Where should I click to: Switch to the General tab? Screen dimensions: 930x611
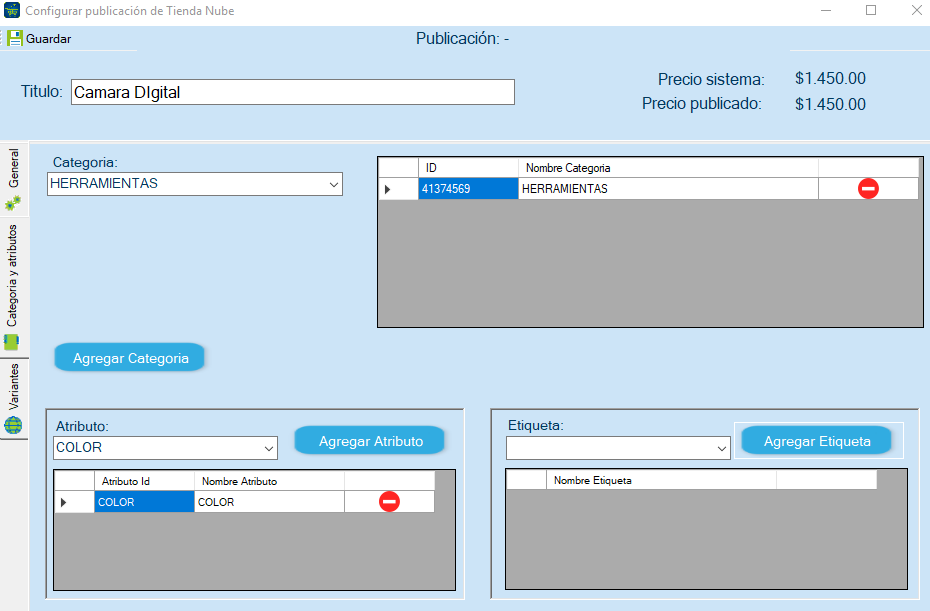click(x=14, y=179)
